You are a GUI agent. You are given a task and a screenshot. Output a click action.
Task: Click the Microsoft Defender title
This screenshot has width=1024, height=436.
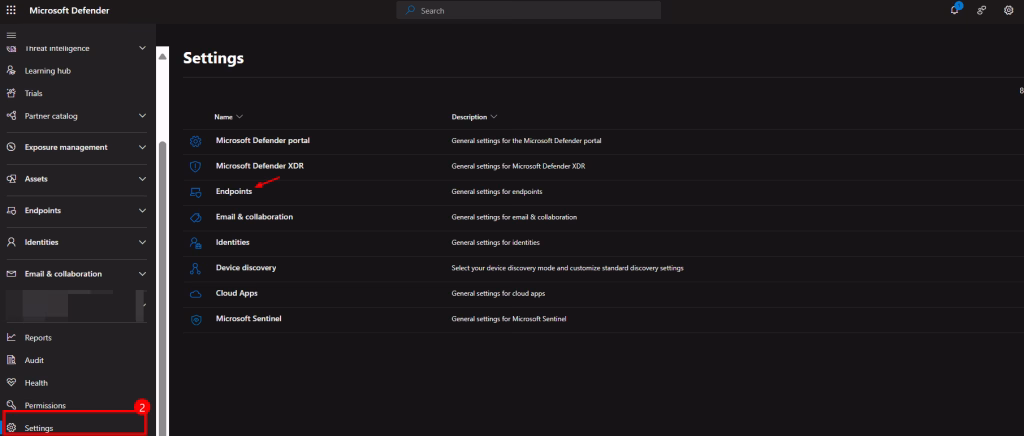(69, 10)
